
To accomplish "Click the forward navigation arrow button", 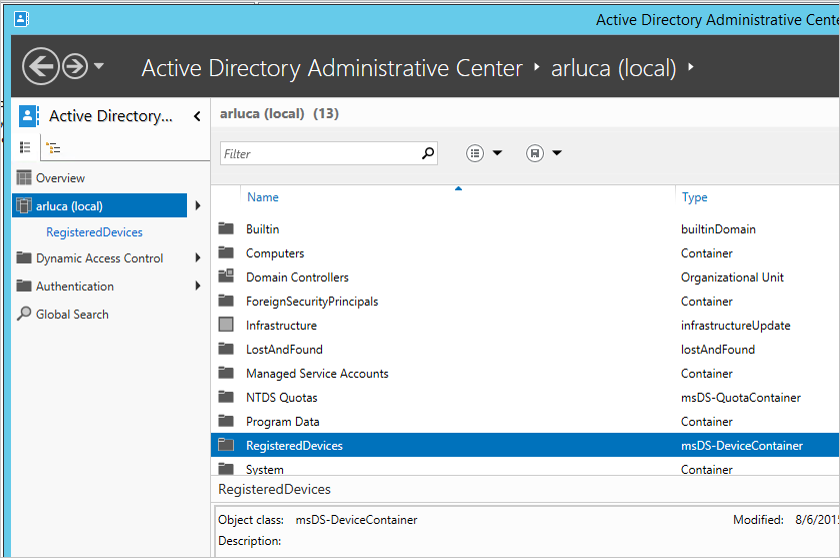I will coord(75,67).
